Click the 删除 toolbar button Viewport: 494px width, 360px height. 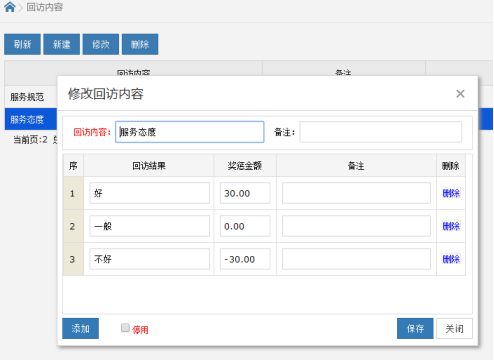click(140, 44)
